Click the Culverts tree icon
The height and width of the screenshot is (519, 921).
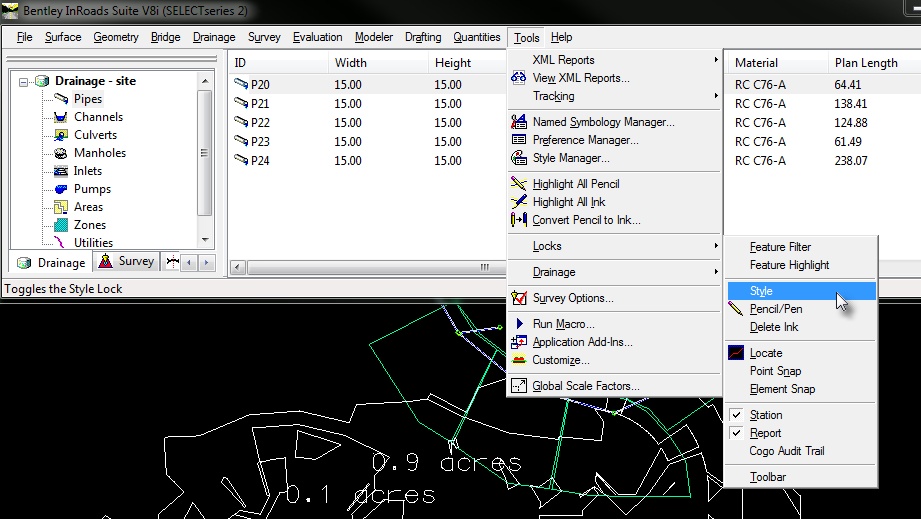[x=61, y=135]
